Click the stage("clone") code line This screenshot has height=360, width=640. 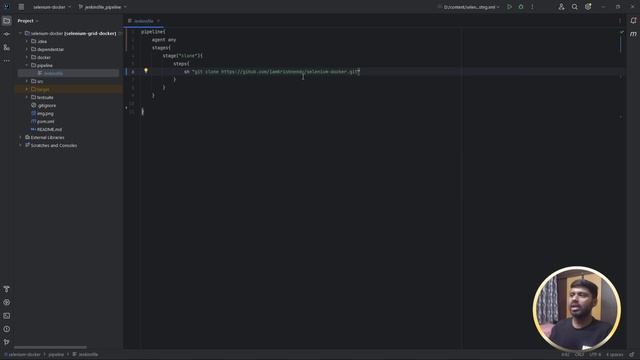pyautogui.click(x=182, y=56)
